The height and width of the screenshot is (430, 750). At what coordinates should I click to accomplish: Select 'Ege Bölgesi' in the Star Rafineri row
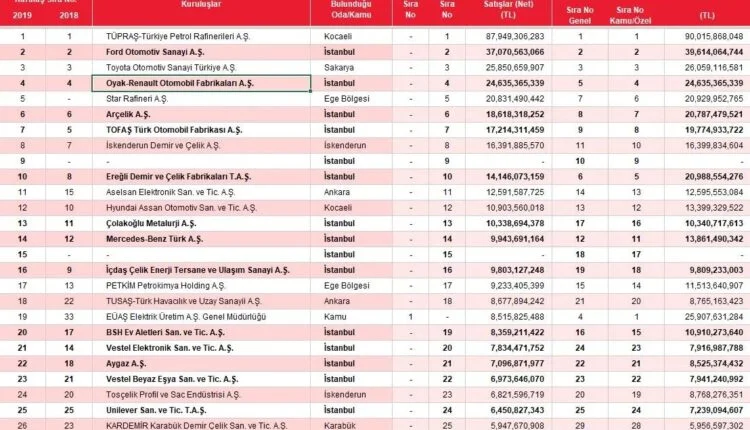346,99
